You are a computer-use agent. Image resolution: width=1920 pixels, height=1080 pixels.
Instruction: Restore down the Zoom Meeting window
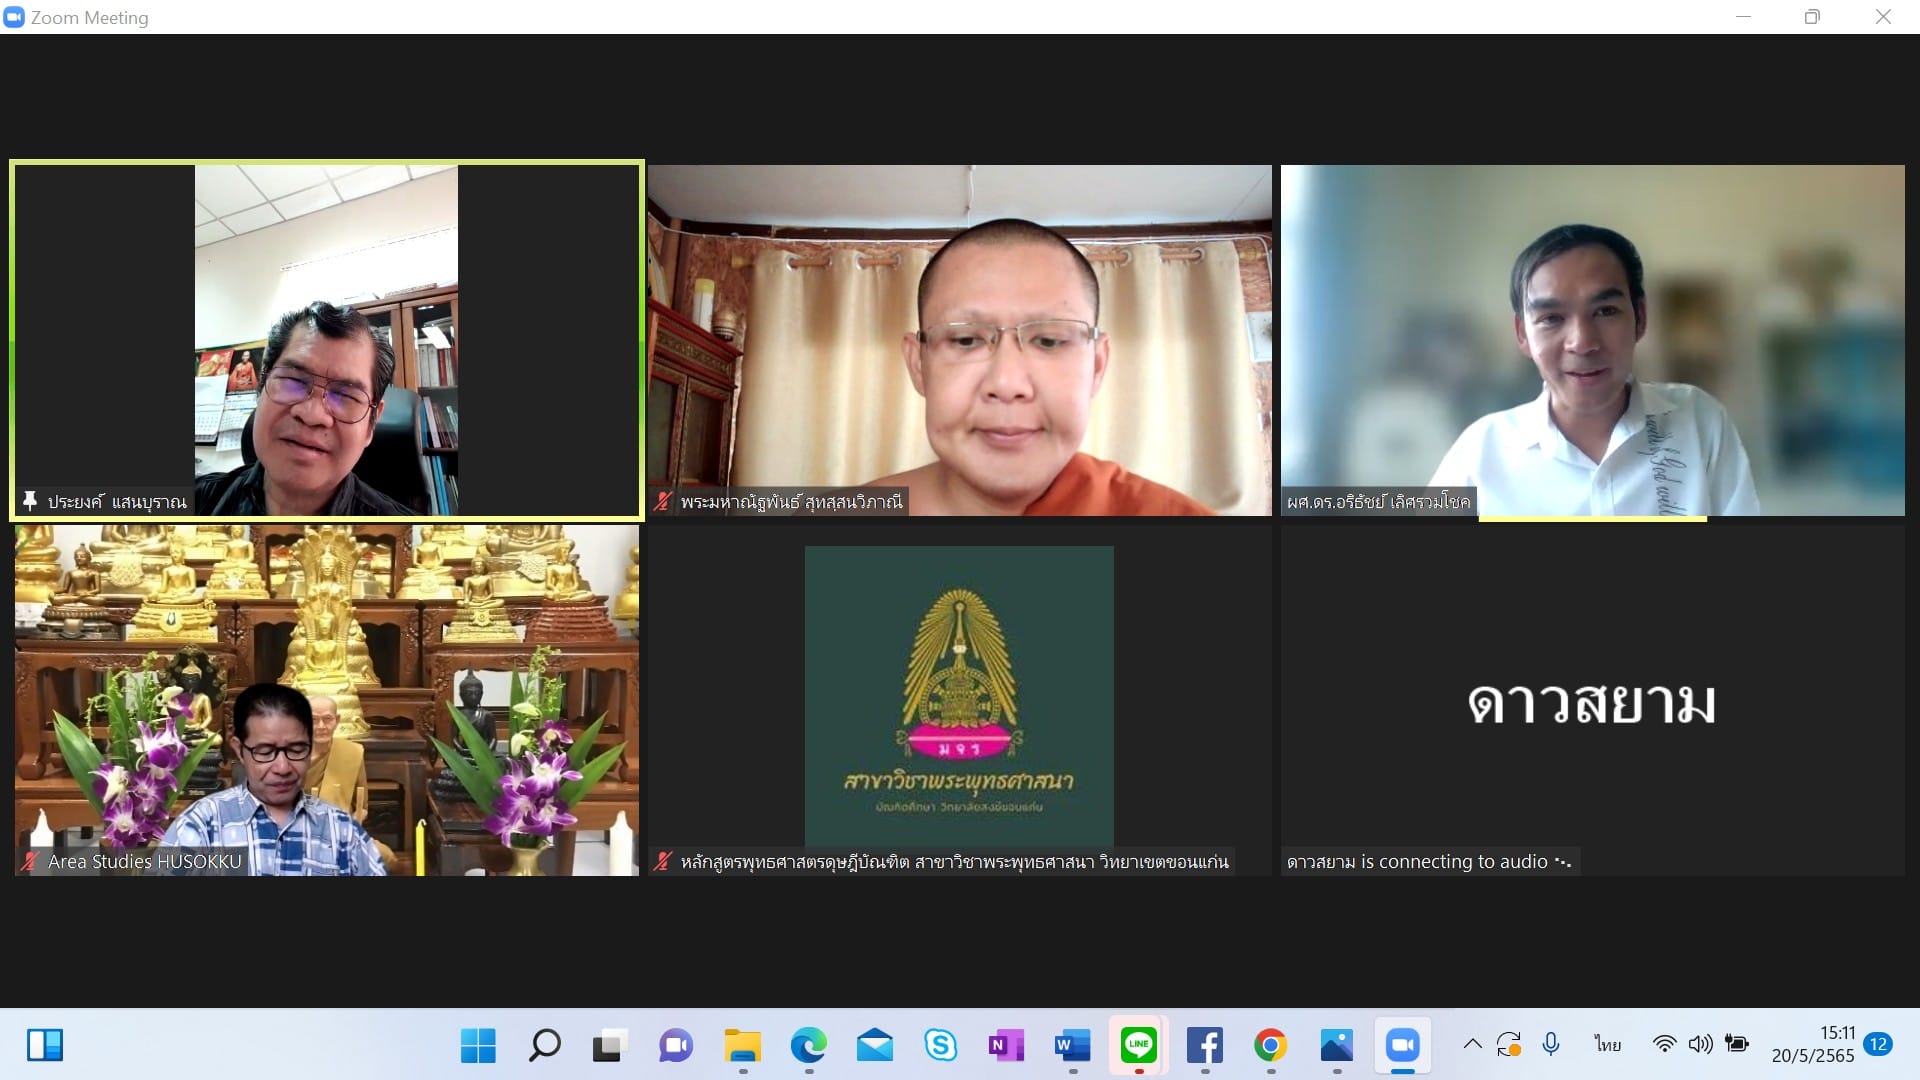point(1812,17)
